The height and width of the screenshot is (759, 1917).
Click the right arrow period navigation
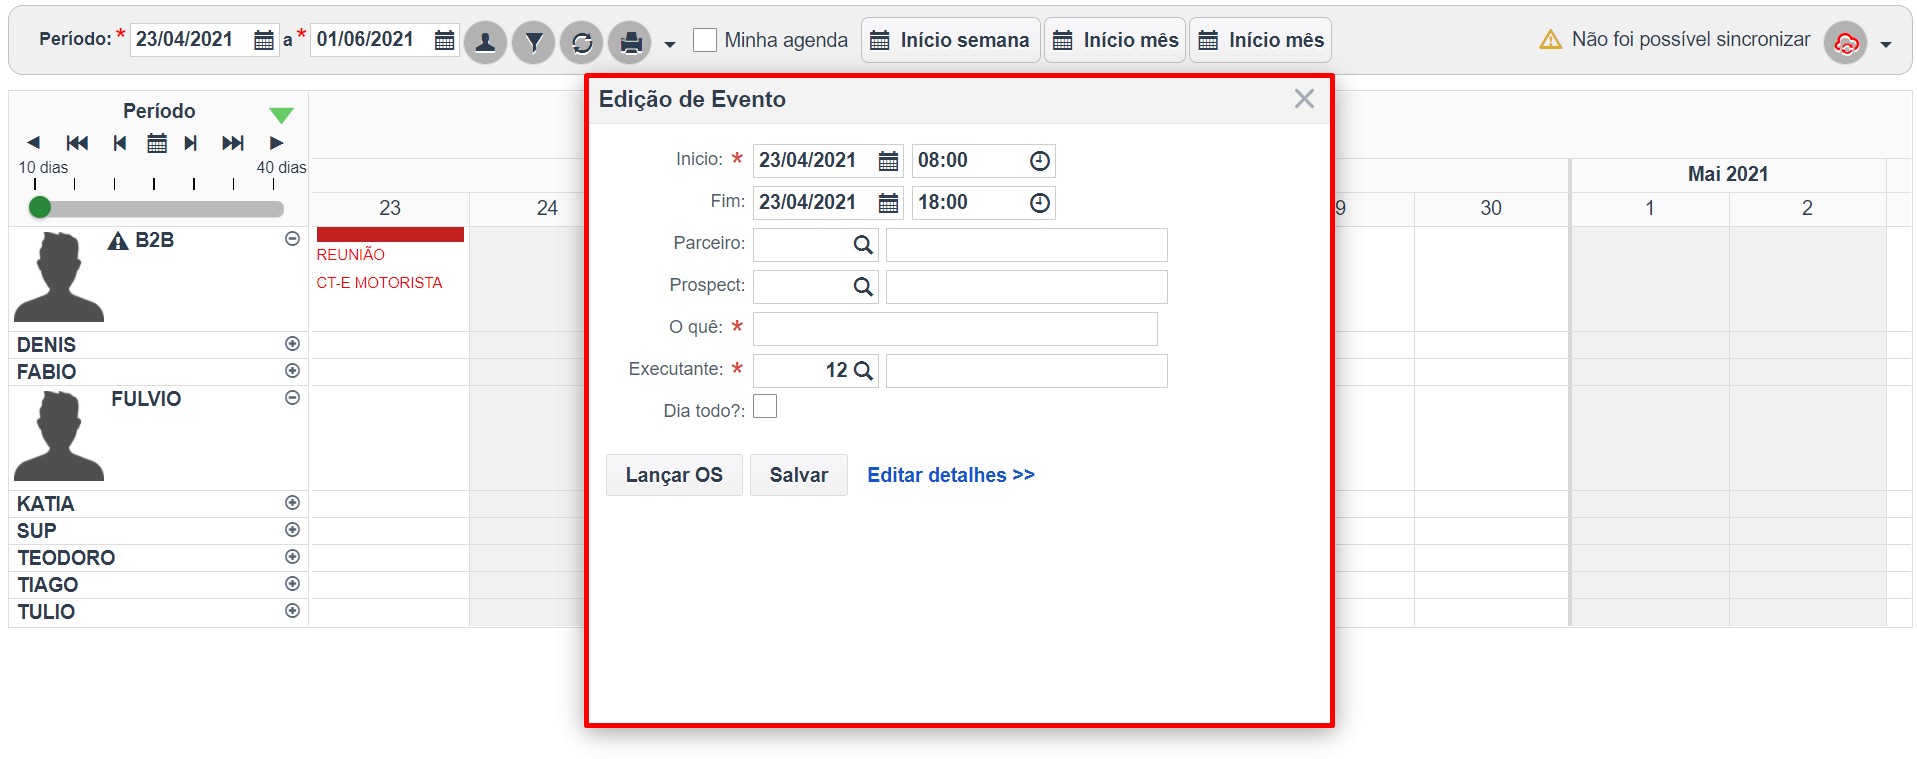pos(277,143)
